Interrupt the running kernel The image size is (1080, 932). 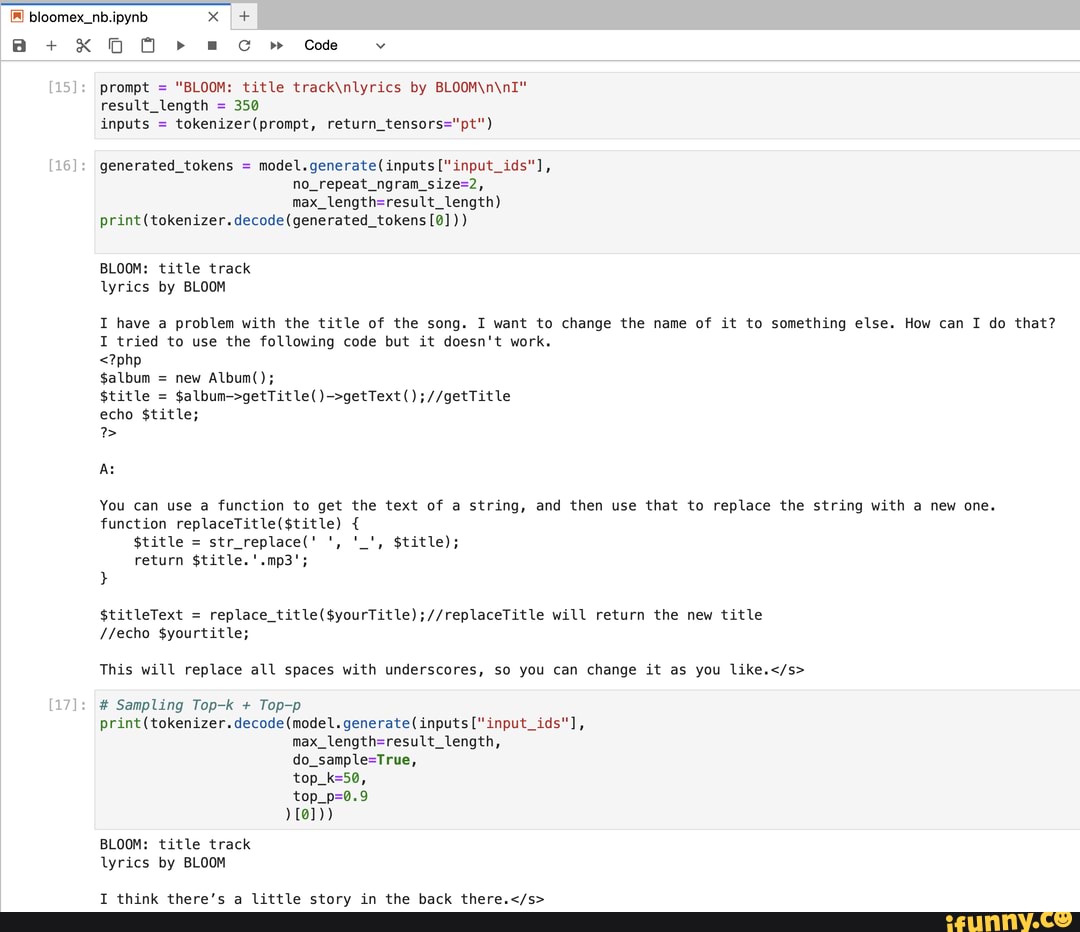pyautogui.click(x=212, y=45)
